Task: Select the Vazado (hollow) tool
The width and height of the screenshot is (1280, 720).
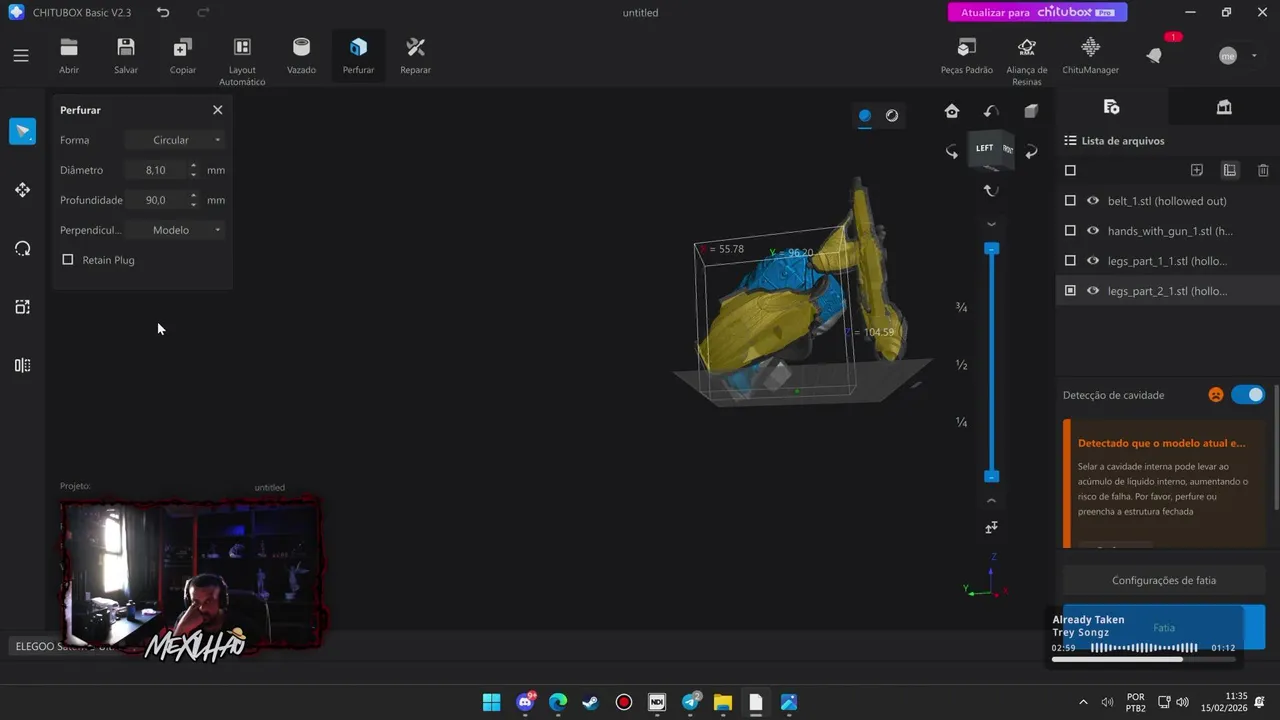Action: point(301,56)
